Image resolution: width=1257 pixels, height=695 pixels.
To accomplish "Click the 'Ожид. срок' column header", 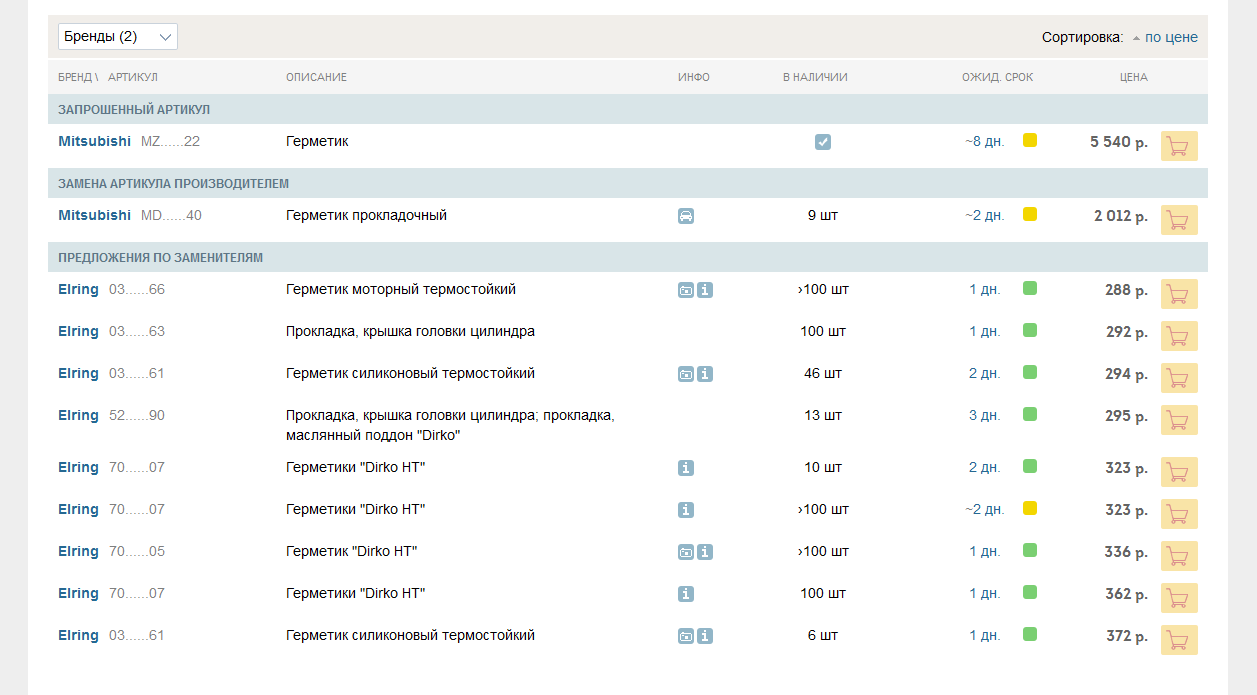I will tap(997, 77).
